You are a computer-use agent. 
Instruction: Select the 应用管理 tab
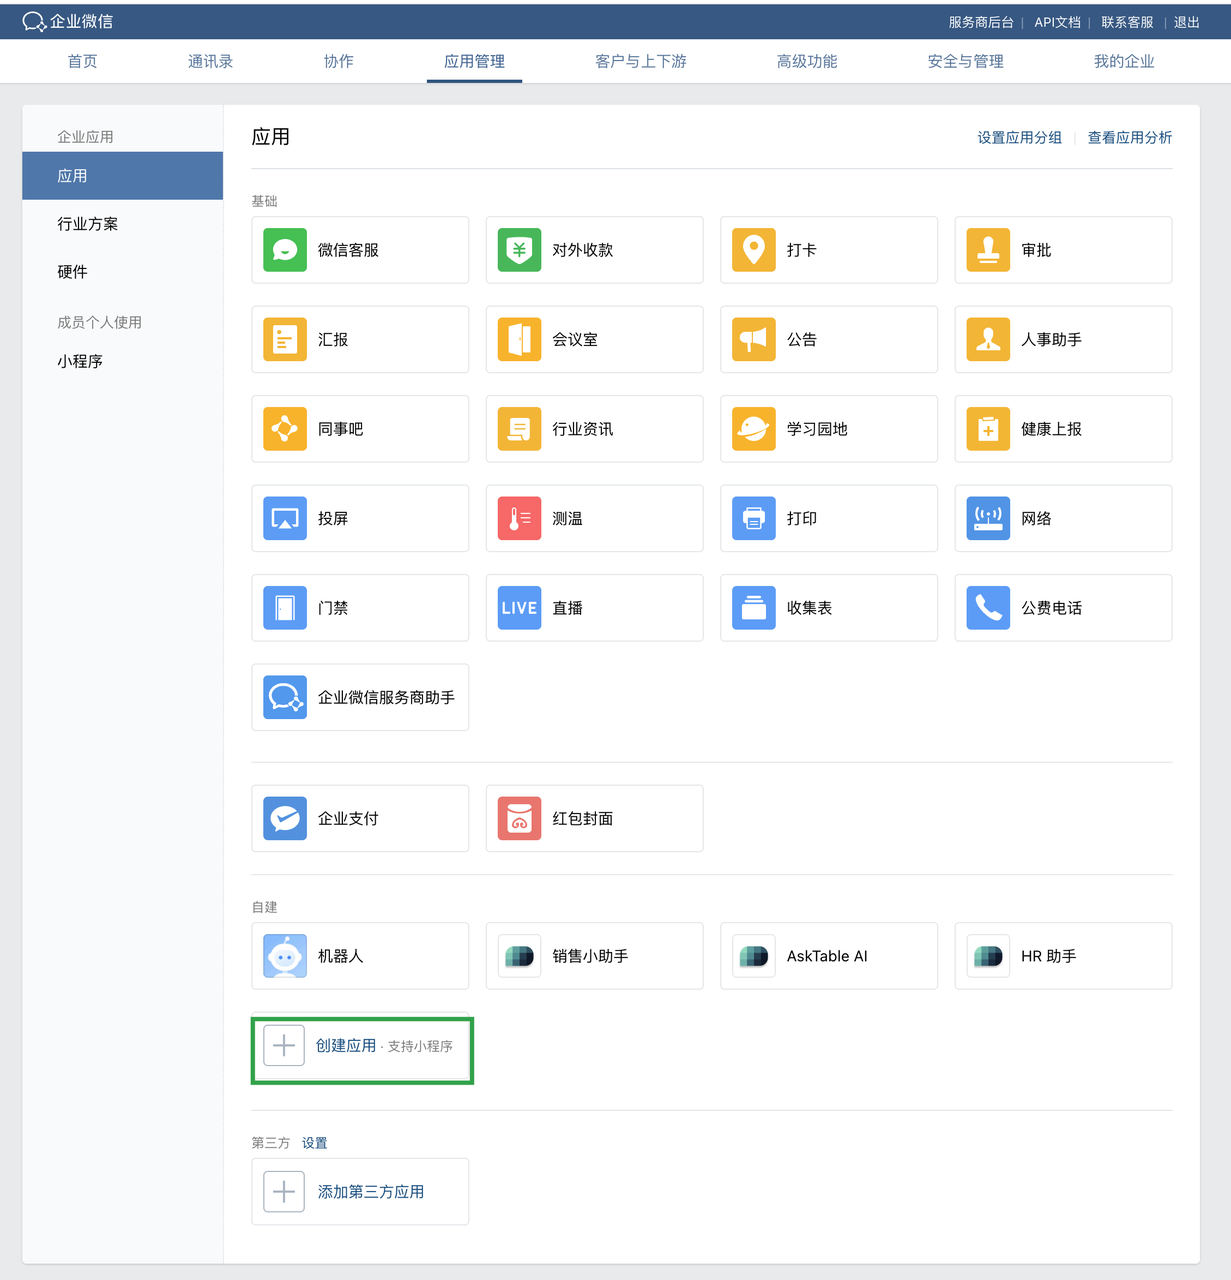click(x=474, y=61)
